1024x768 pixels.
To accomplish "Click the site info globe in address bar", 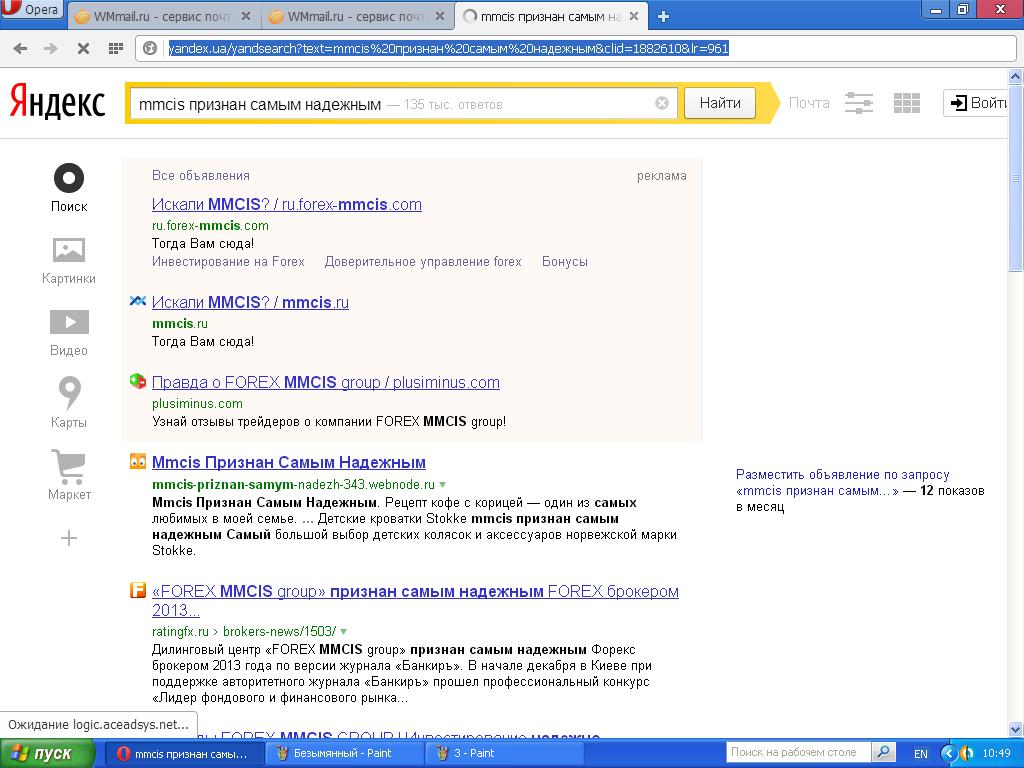I will click(x=150, y=48).
